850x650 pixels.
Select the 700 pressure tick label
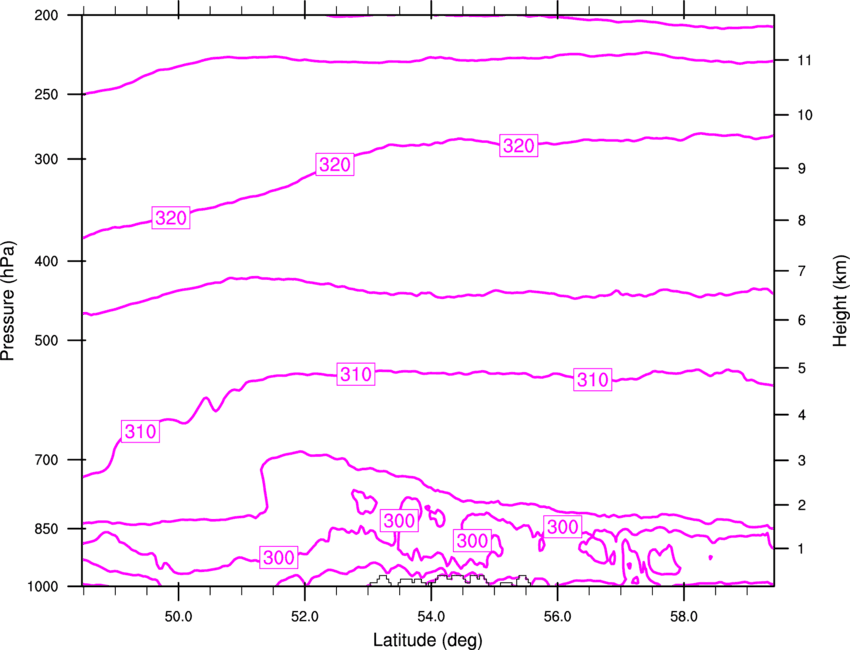tap(47, 460)
